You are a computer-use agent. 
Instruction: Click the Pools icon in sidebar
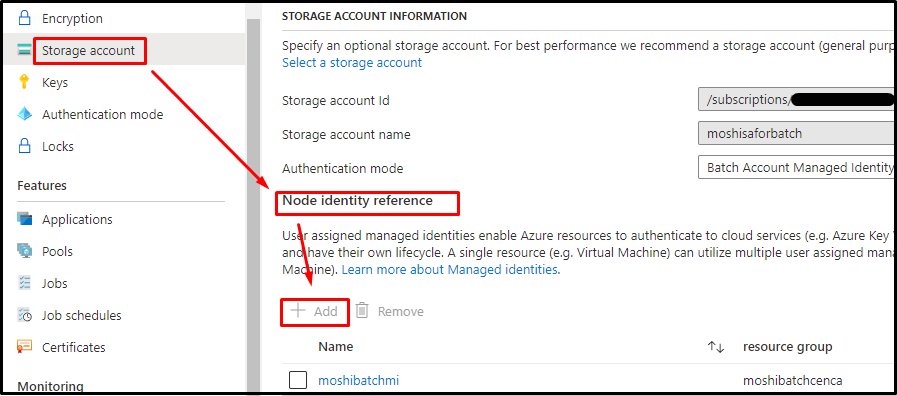[25, 251]
